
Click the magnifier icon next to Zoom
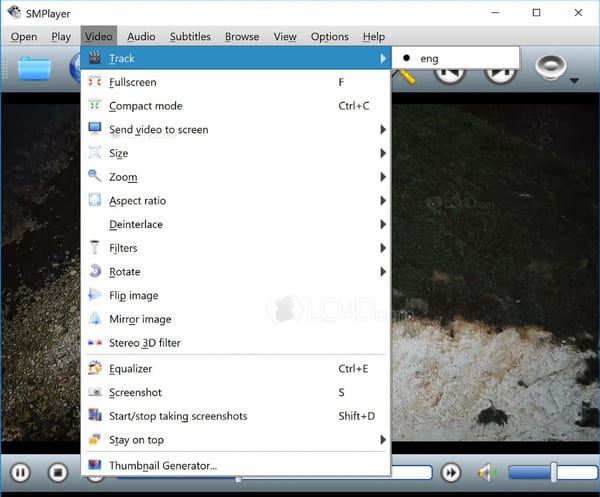(x=95, y=176)
